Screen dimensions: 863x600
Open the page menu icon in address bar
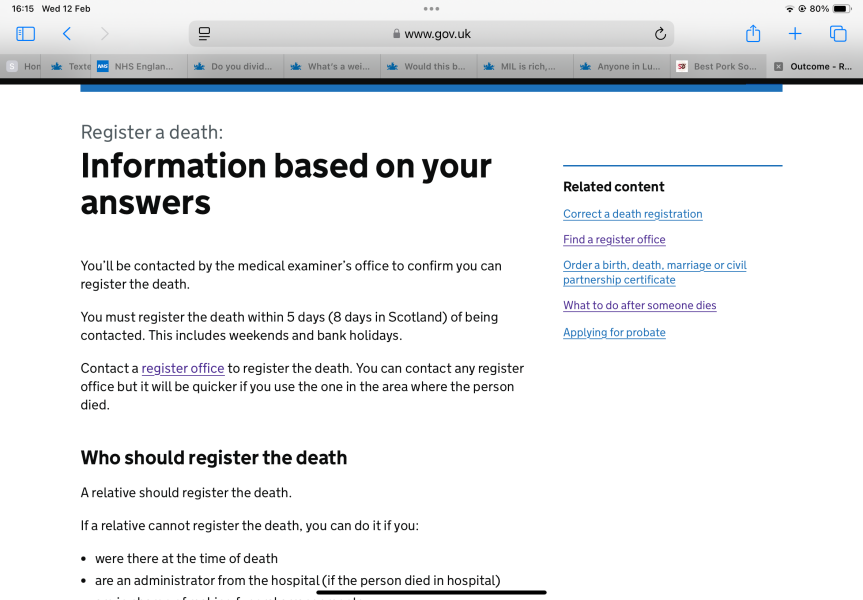pyautogui.click(x=204, y=34)
